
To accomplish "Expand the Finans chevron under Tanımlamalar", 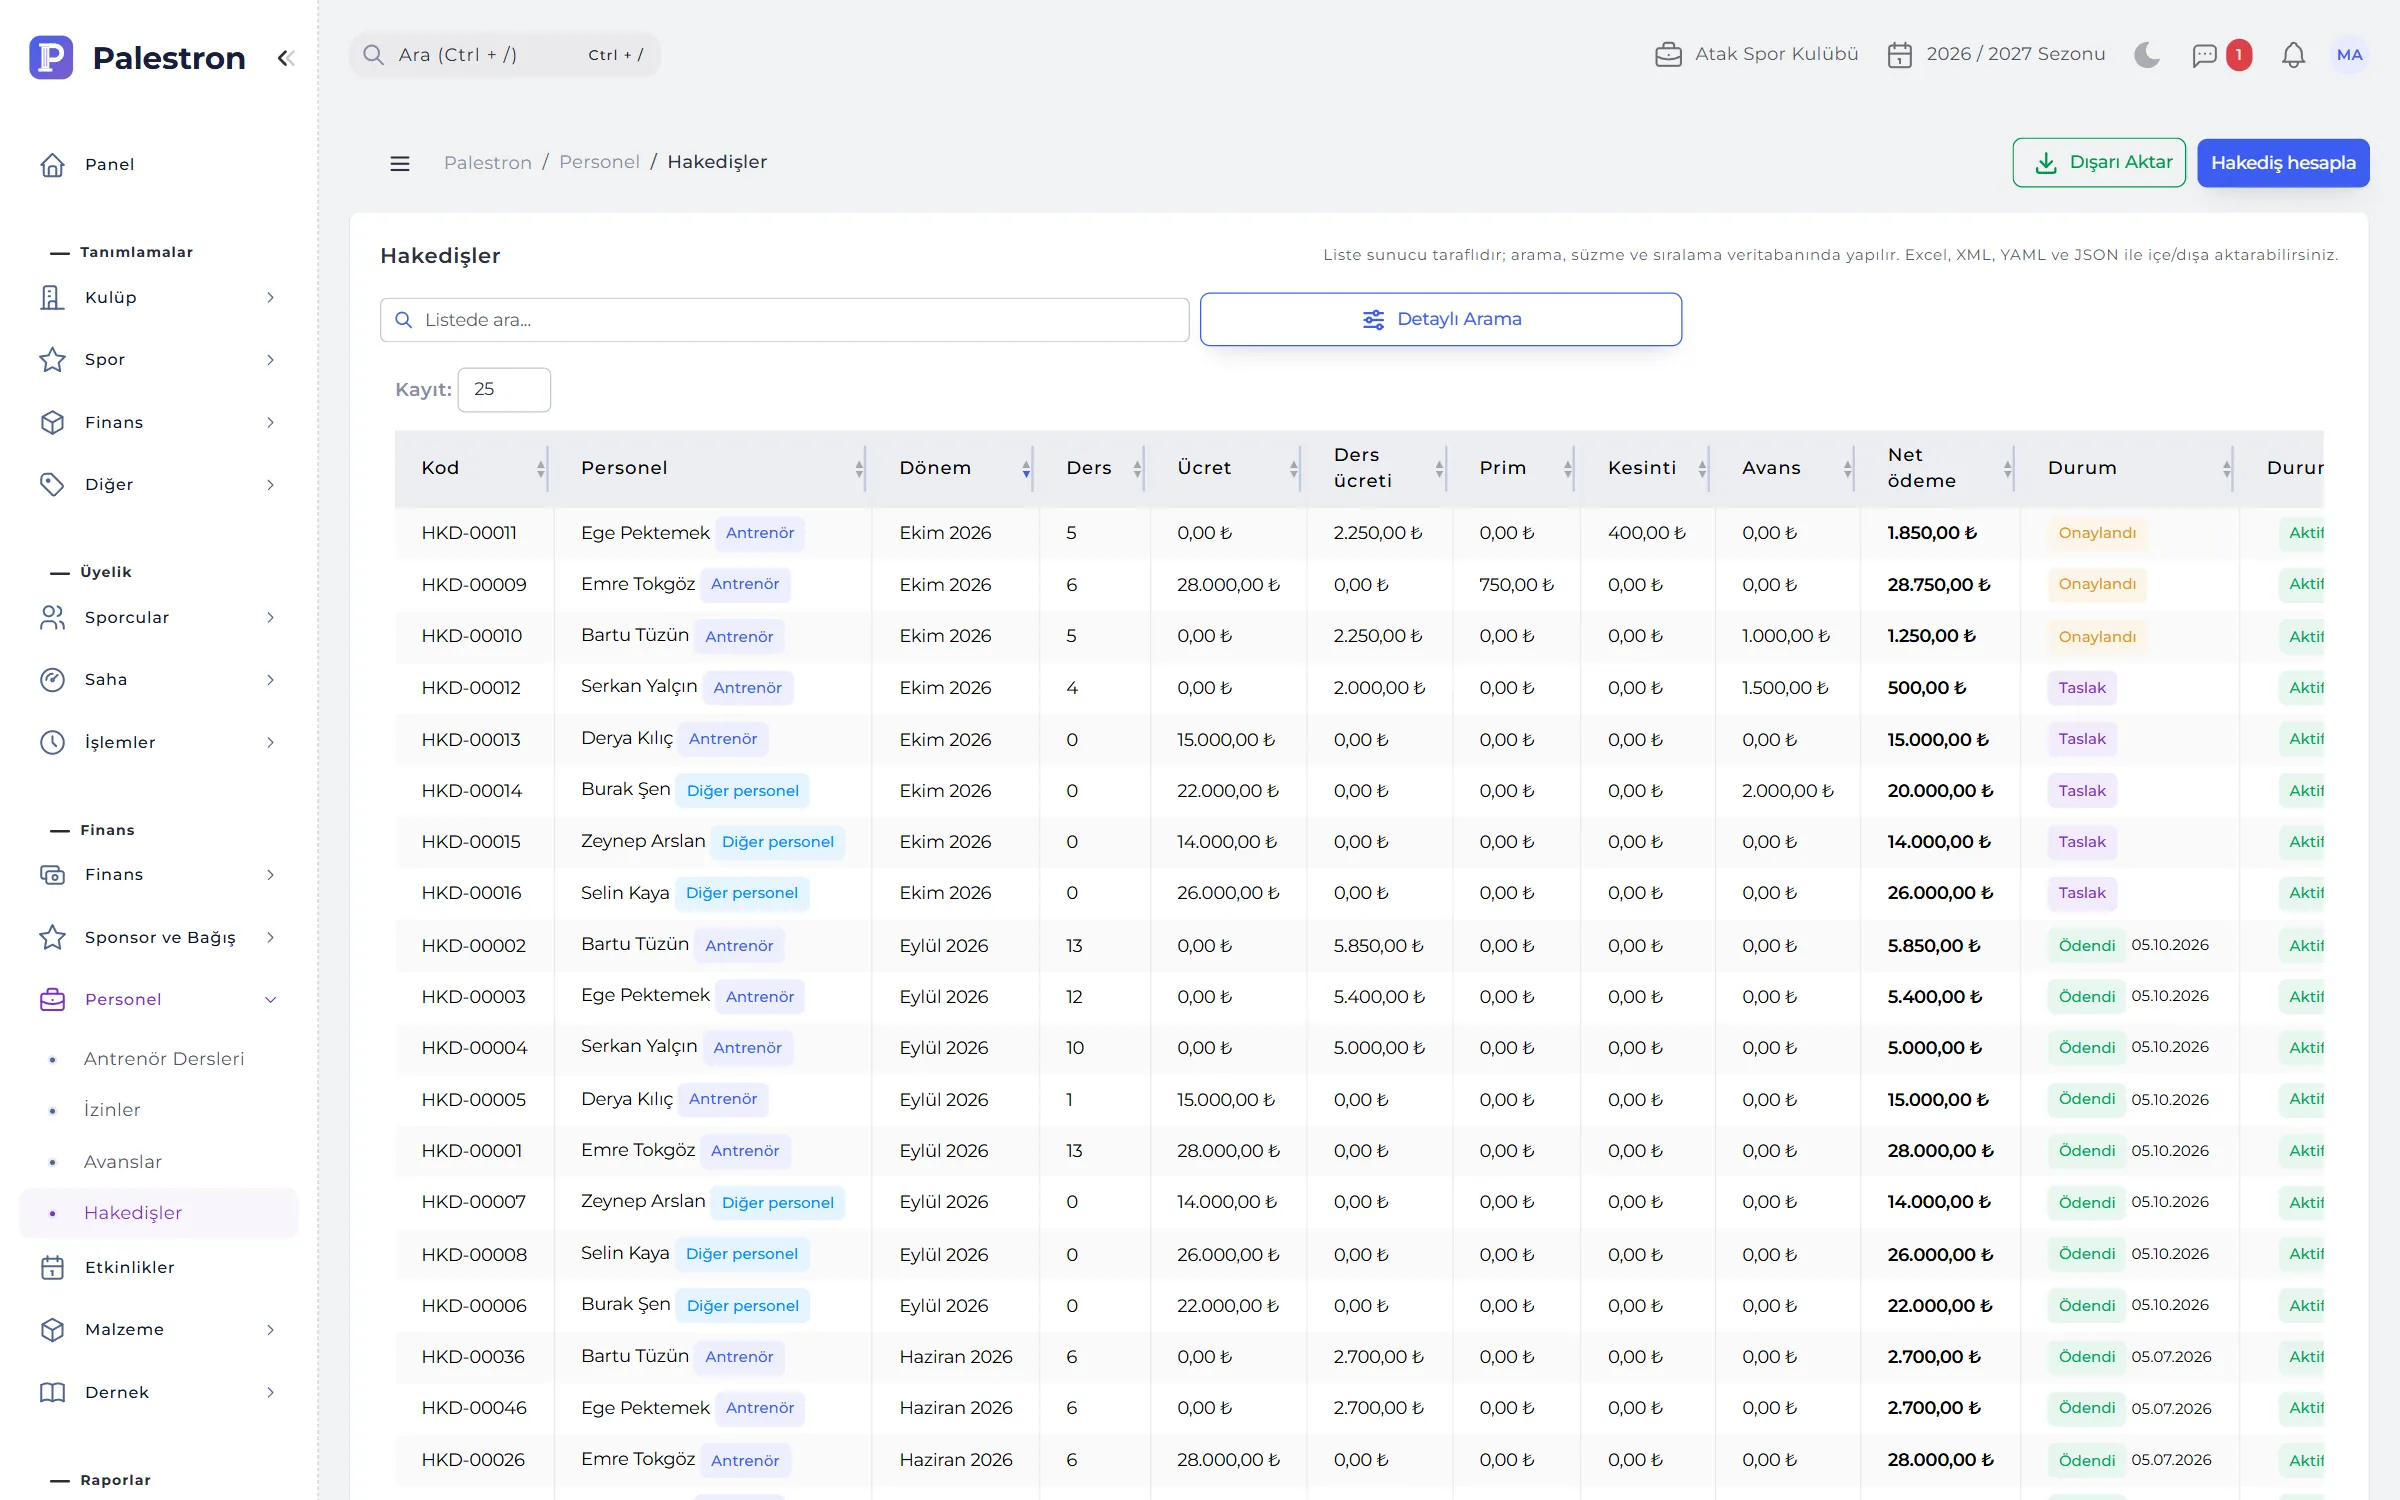I will click(270, 422).
